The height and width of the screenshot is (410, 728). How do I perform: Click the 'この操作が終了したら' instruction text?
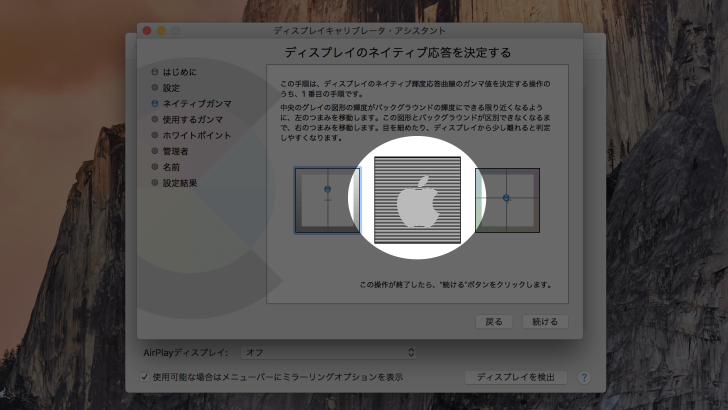(x=455, y=285)
